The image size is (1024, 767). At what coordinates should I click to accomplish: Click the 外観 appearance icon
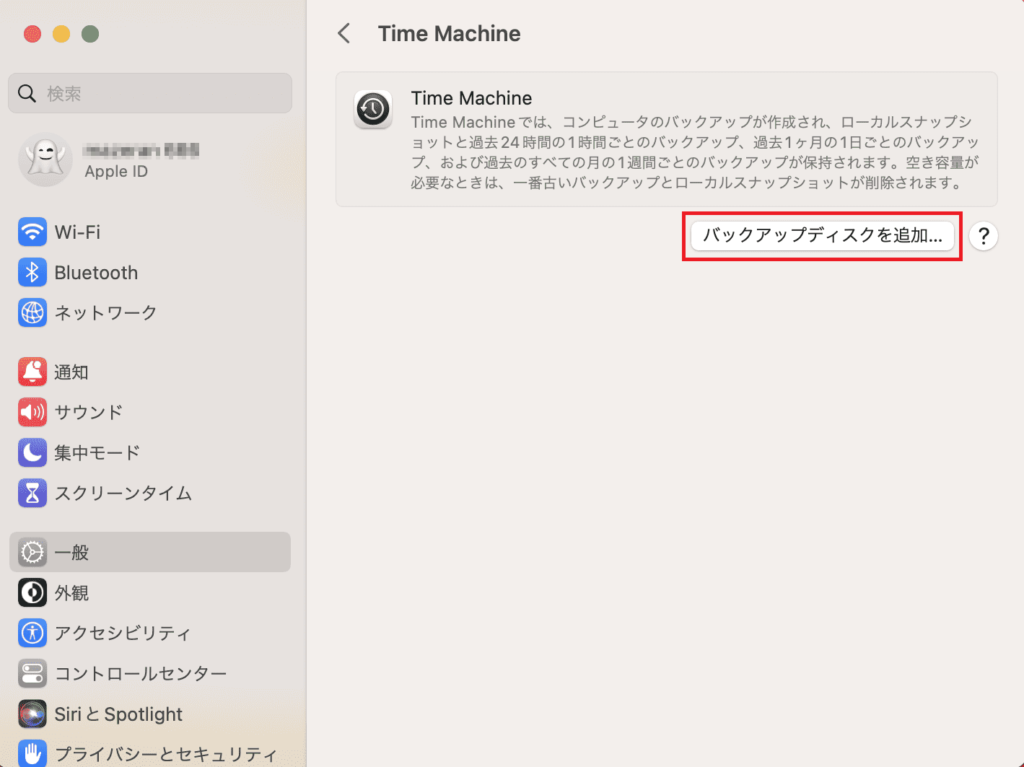click(x=32, y=593)
